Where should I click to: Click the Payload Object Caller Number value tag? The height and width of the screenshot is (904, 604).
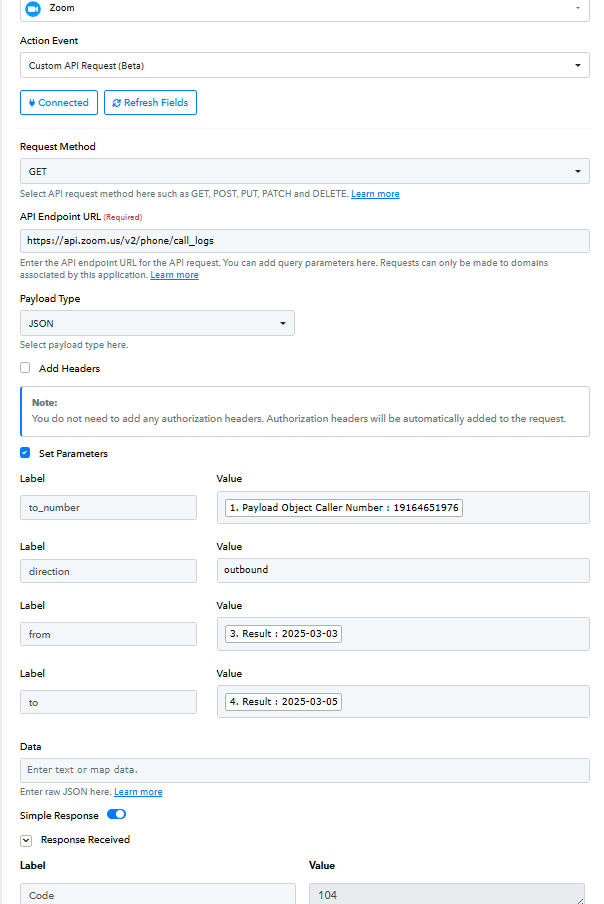tap(343, 507)
